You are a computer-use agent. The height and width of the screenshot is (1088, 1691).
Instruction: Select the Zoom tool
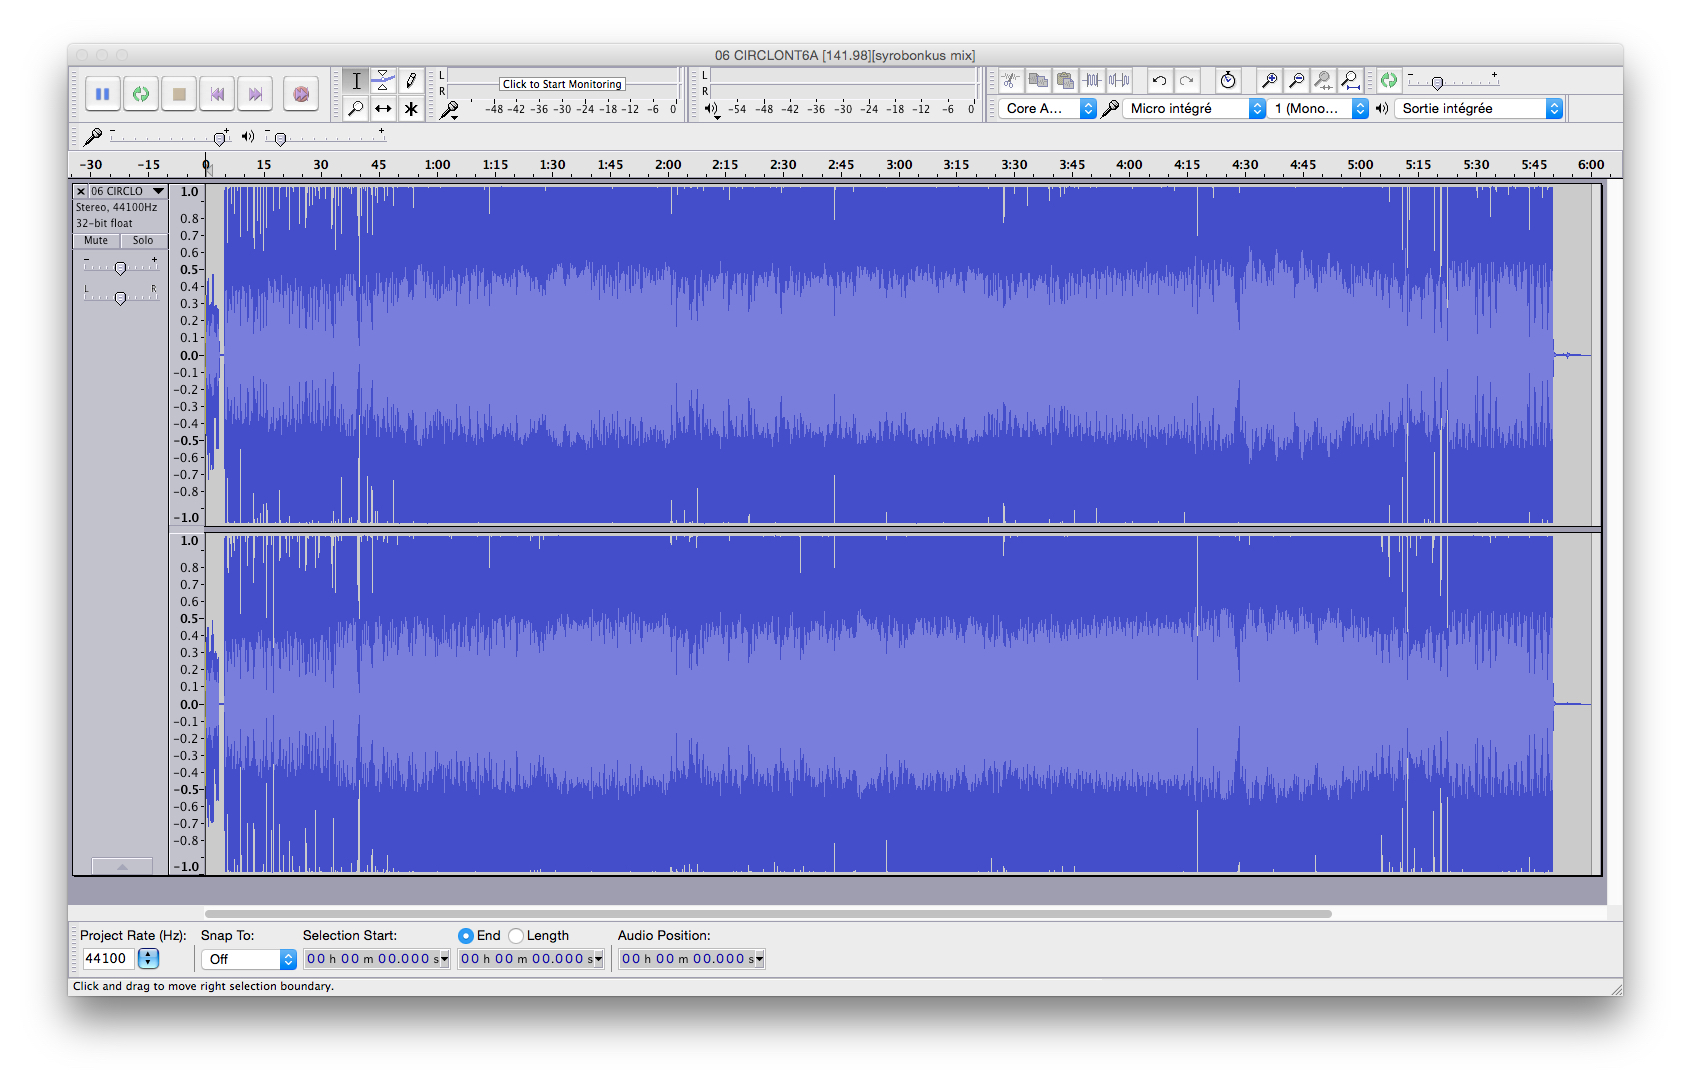[x=356, y=108]
